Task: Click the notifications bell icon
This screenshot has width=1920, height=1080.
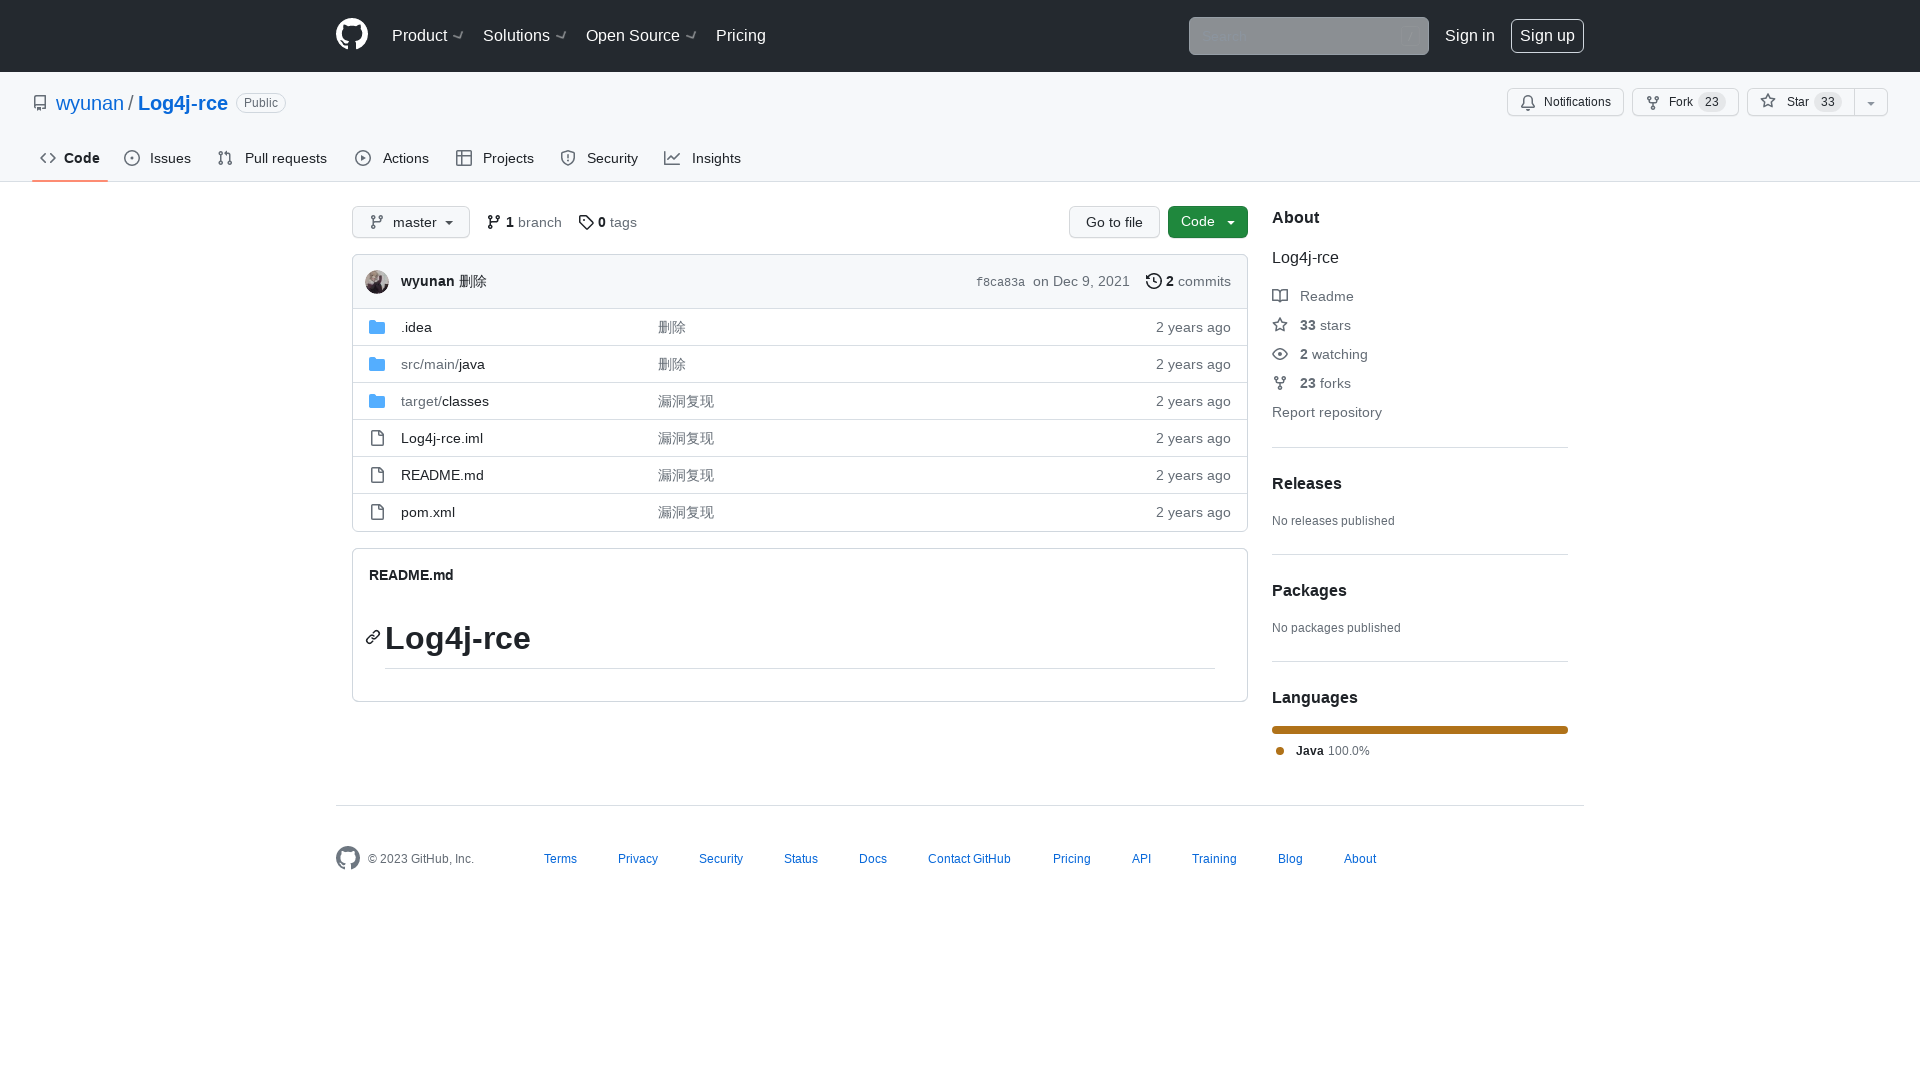Action: pos(1528,103)
